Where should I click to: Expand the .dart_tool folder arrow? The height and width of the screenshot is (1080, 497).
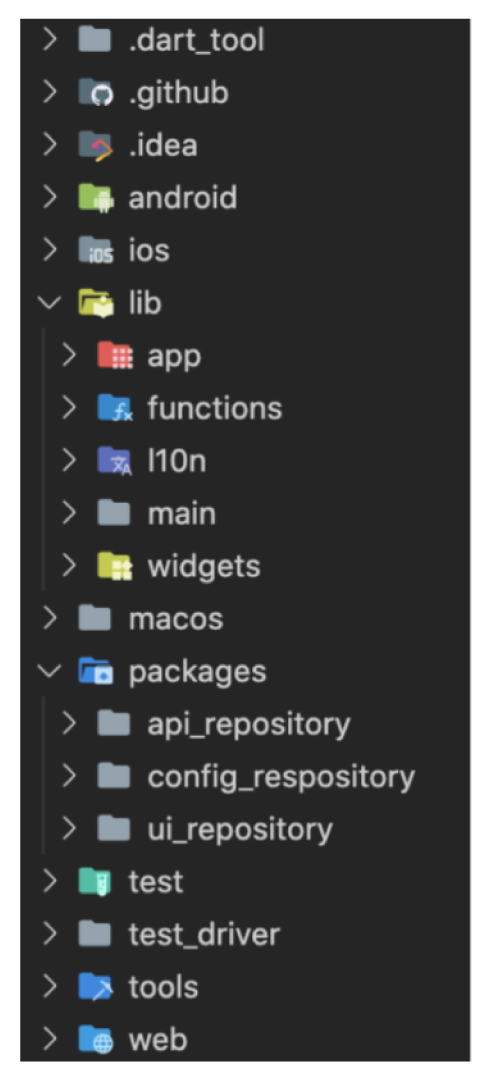point(50,40)
